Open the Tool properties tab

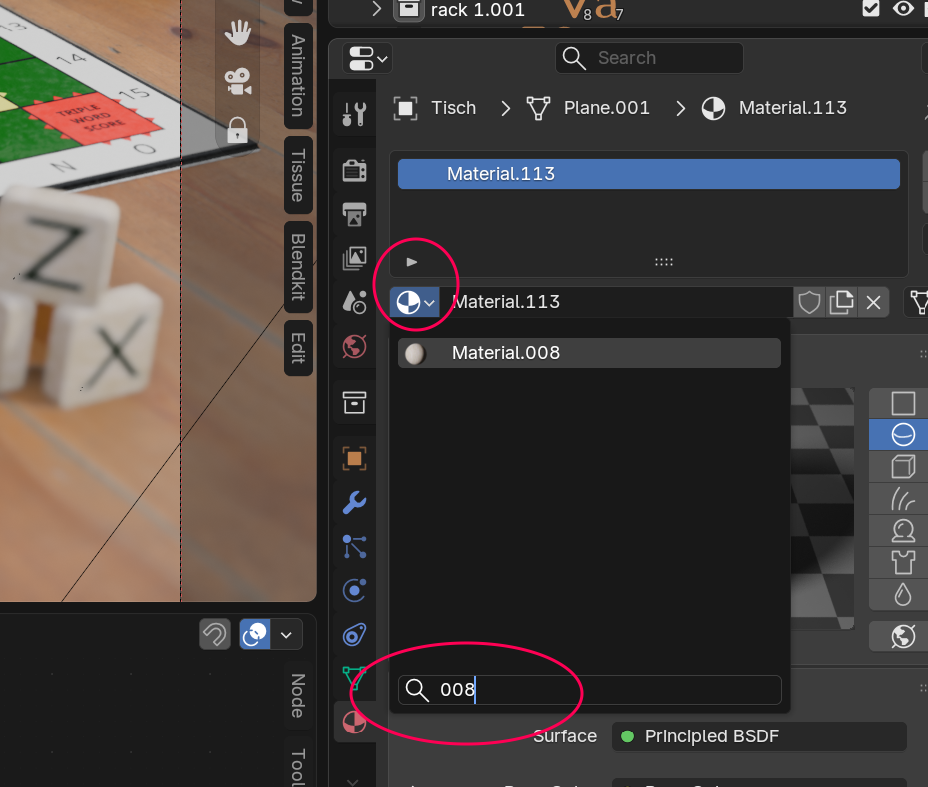coord(355,114)
